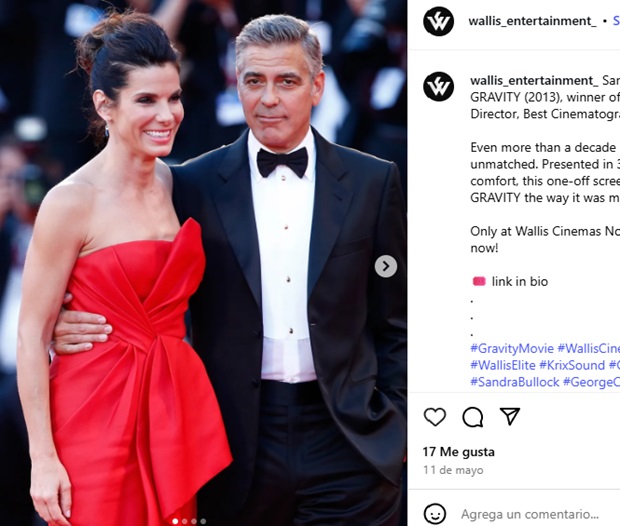Click the 11 de mayo date link
This screenshot has width=620, height=526.
point(453,470)
